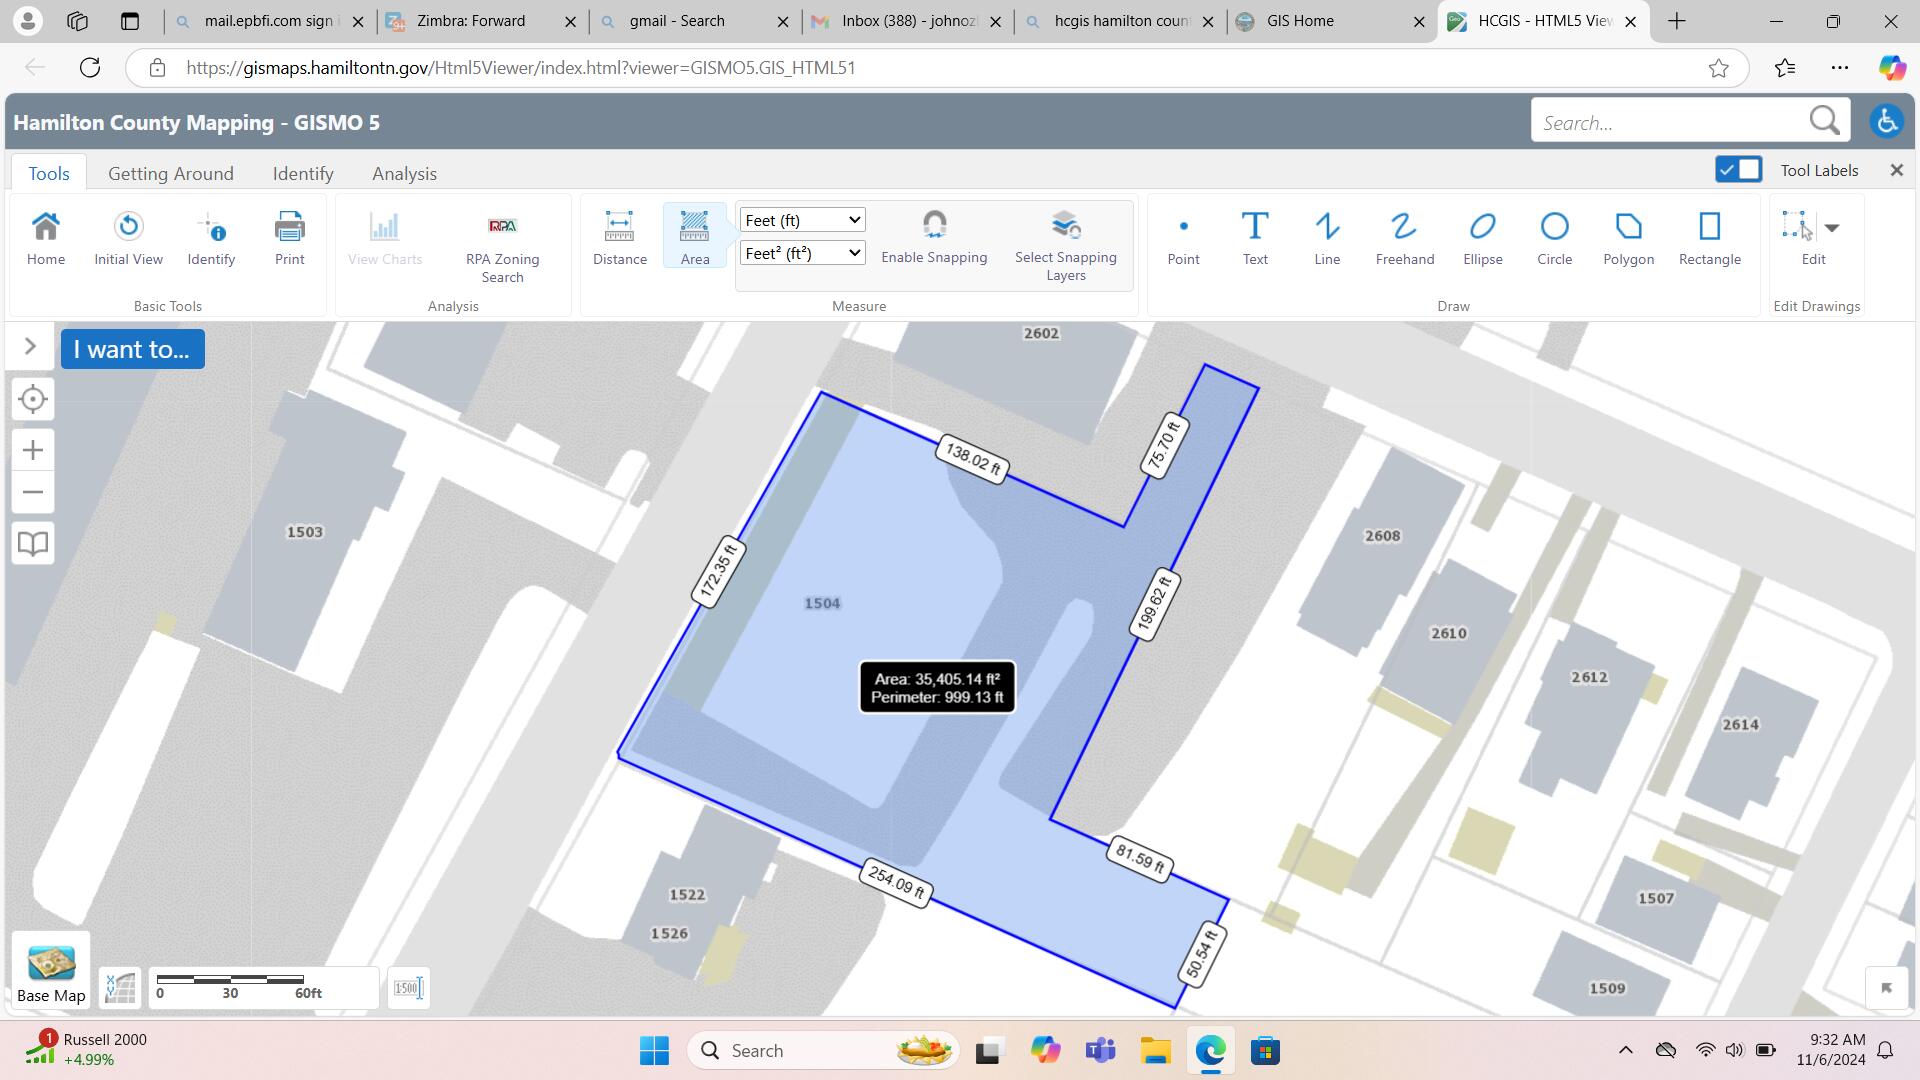Open the feet unit dropdown
1920x1080 pixels.
(x=800, y=219)
